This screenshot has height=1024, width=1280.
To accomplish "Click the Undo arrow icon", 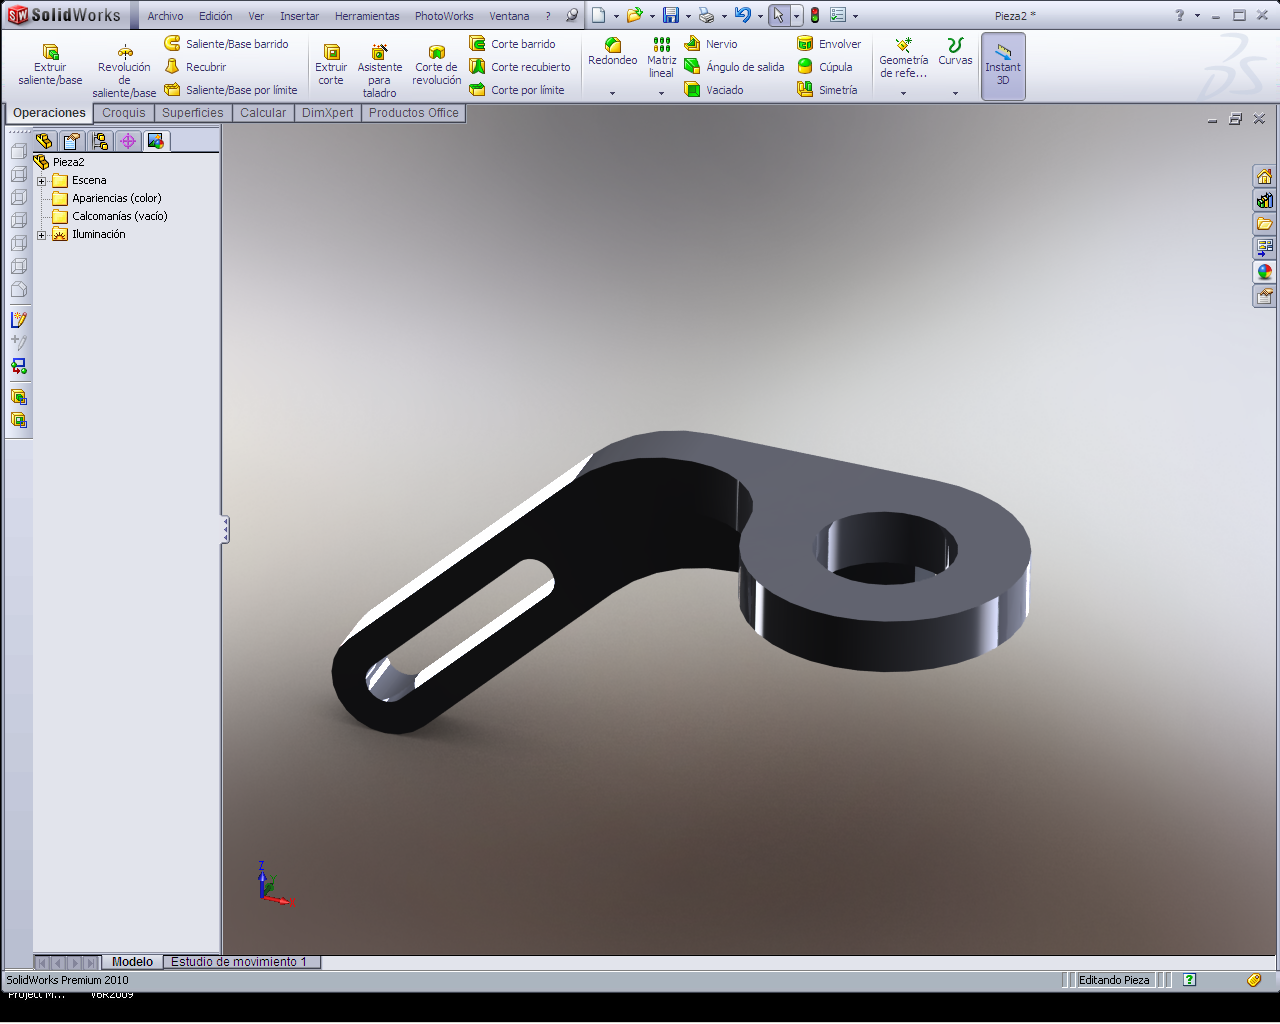I will pyautogui.click(x=742, y=15).
